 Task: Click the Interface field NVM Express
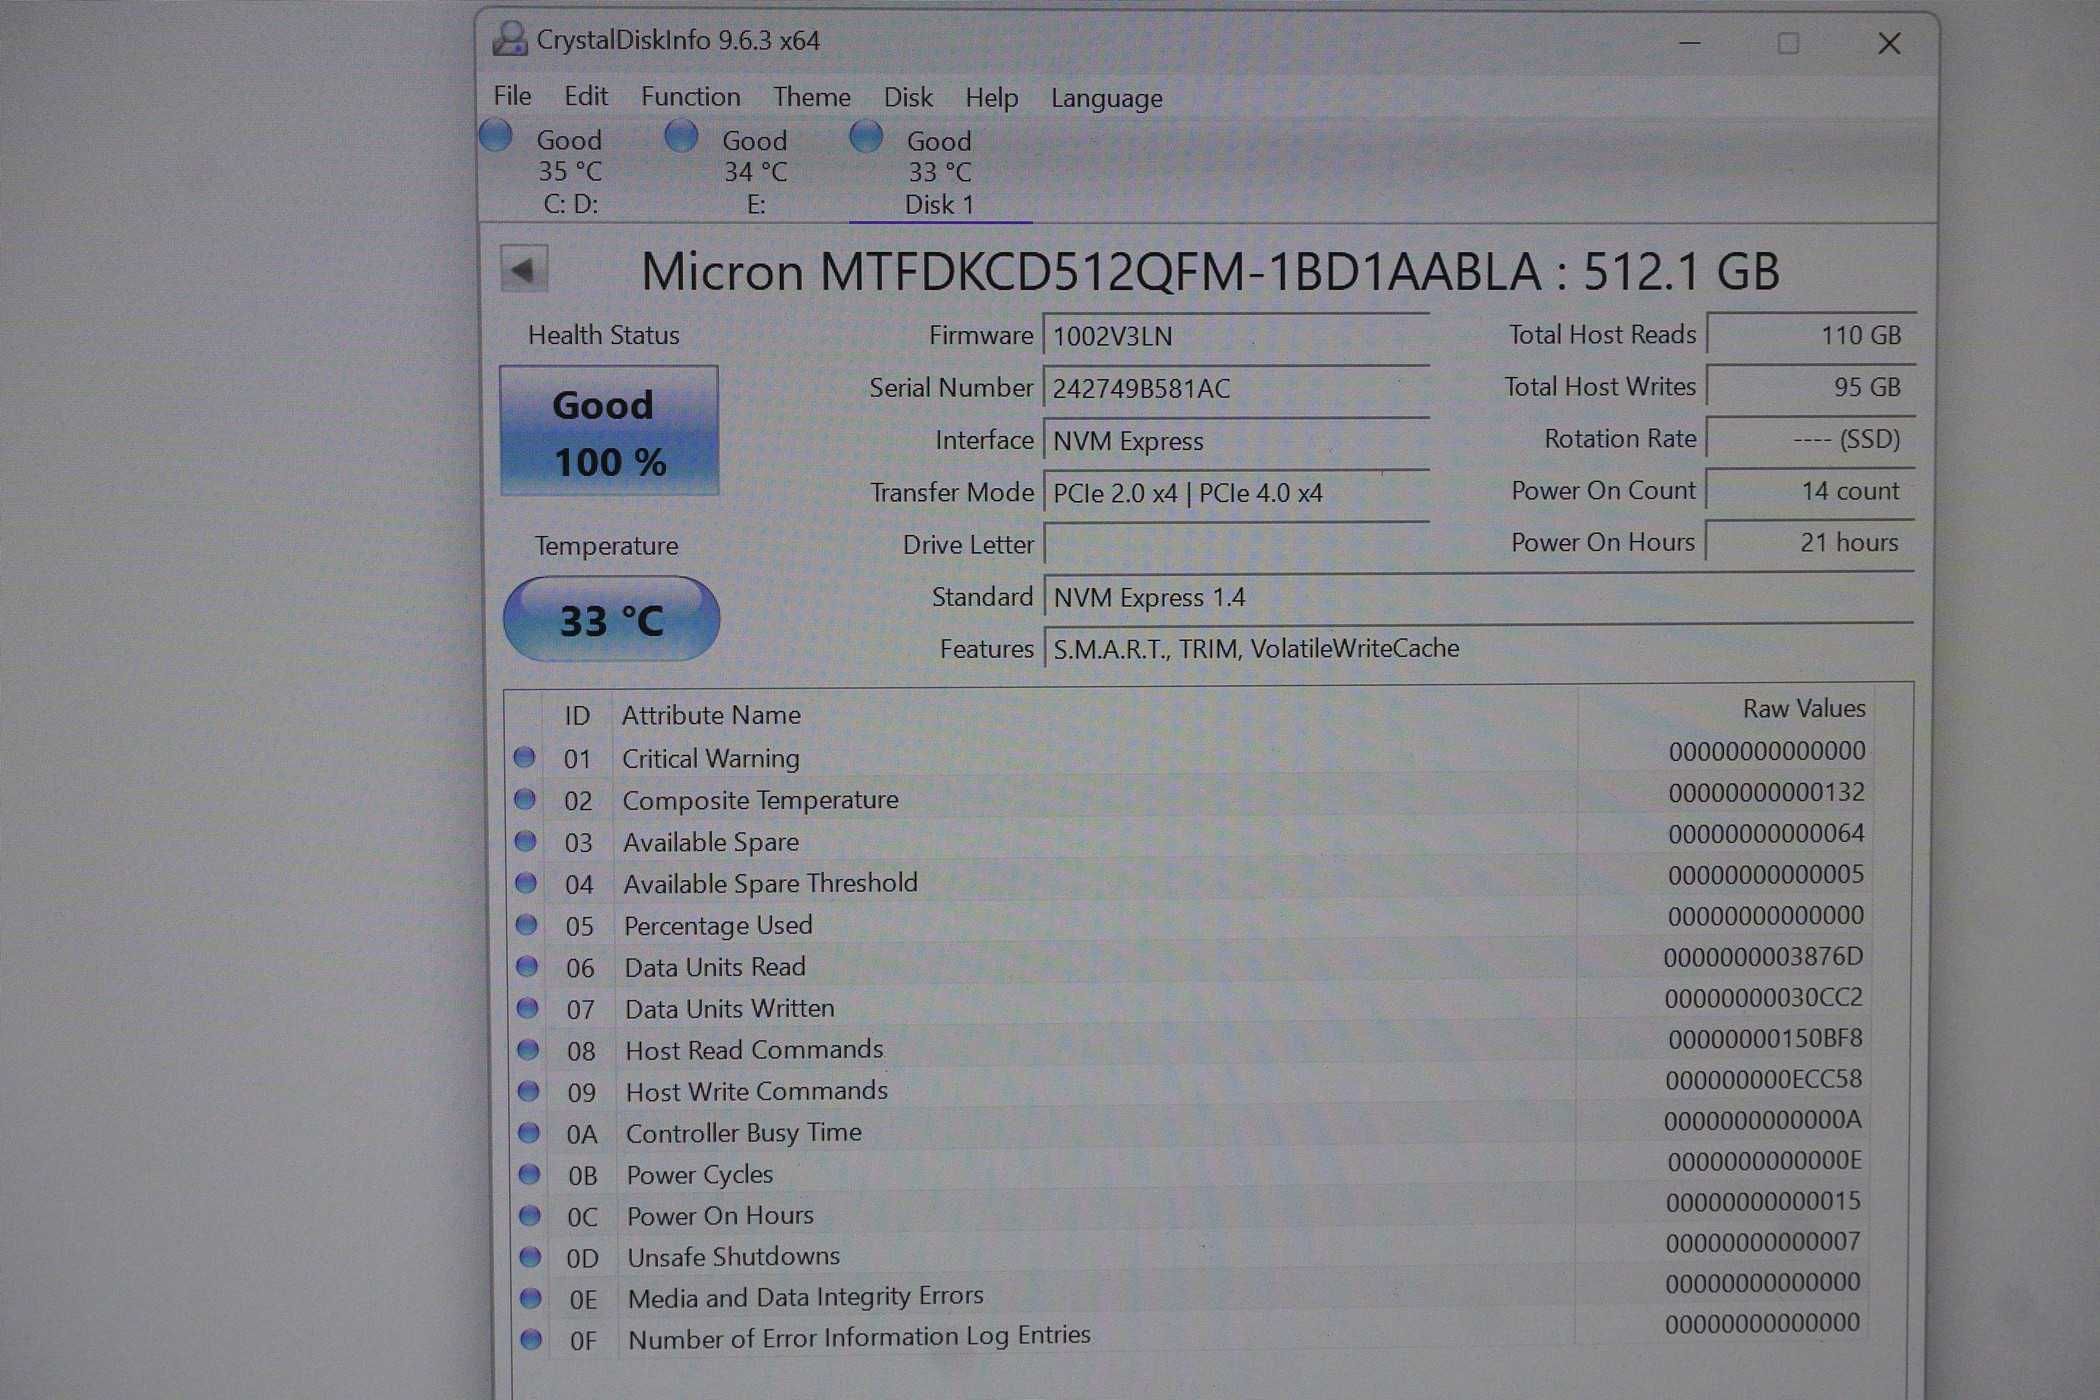(x=1236, y=441)
